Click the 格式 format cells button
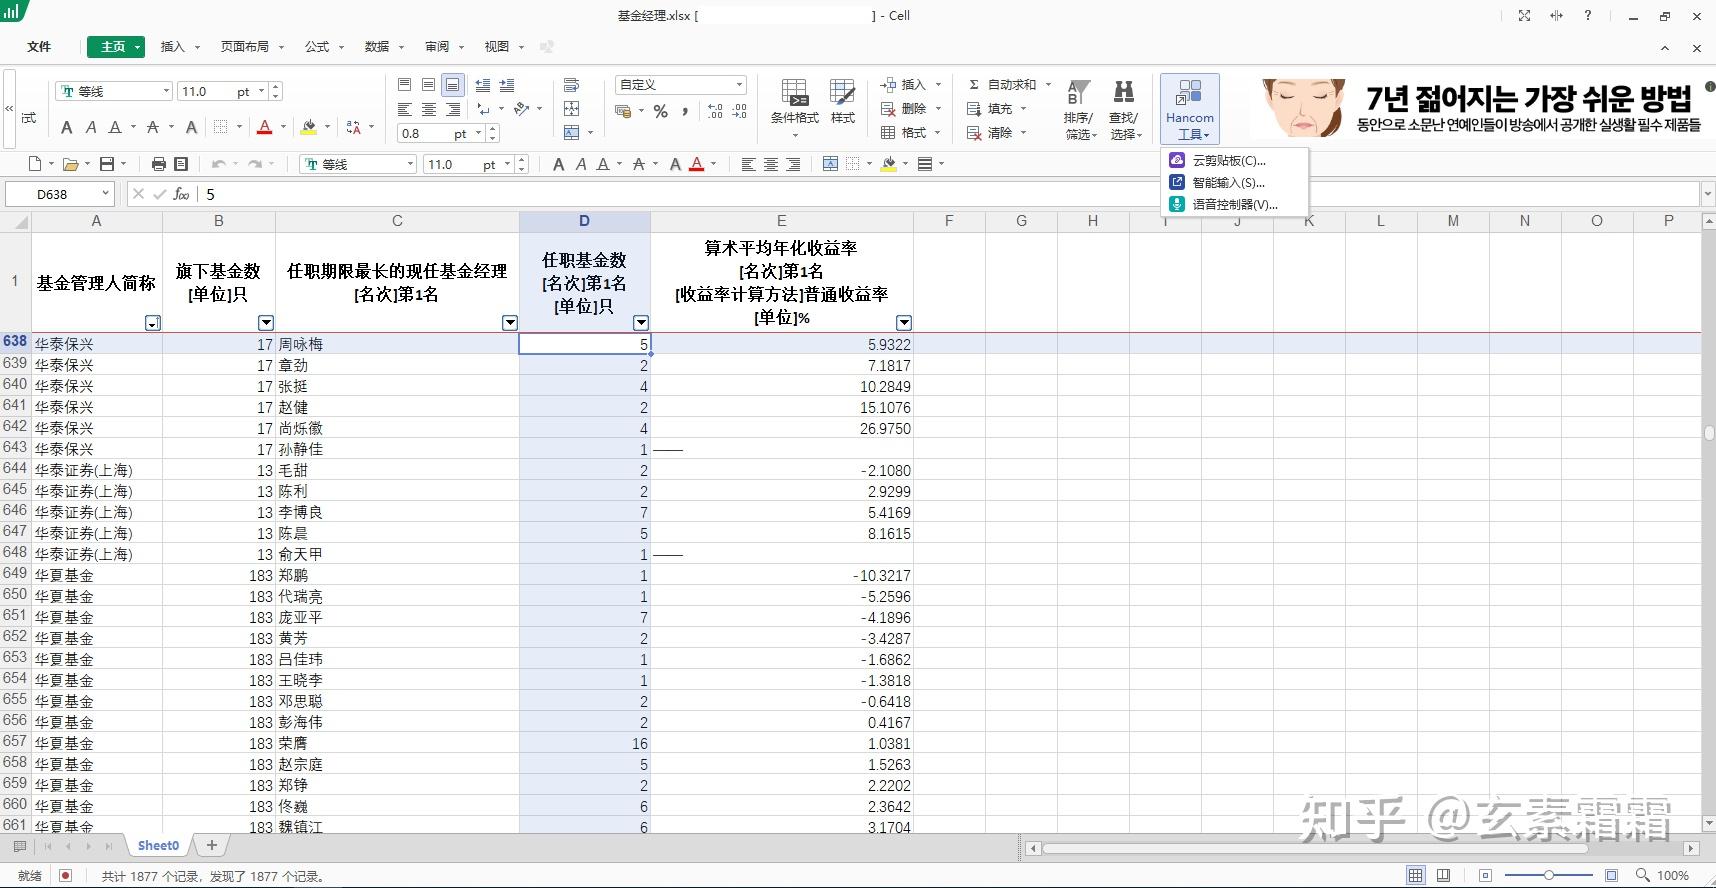Image resolution: width=1716 pixels, height=888 pixels. [905, 133]
